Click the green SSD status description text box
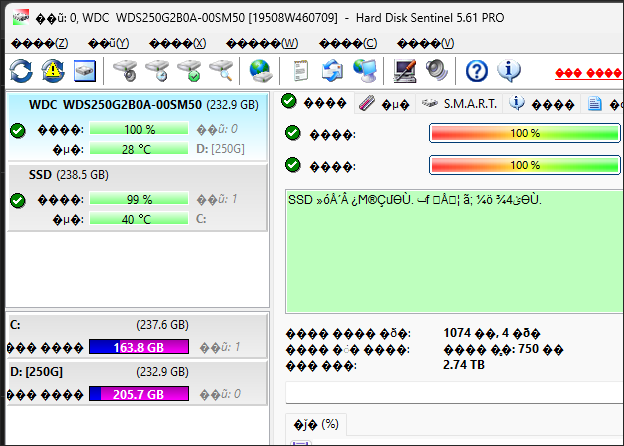 454,251
